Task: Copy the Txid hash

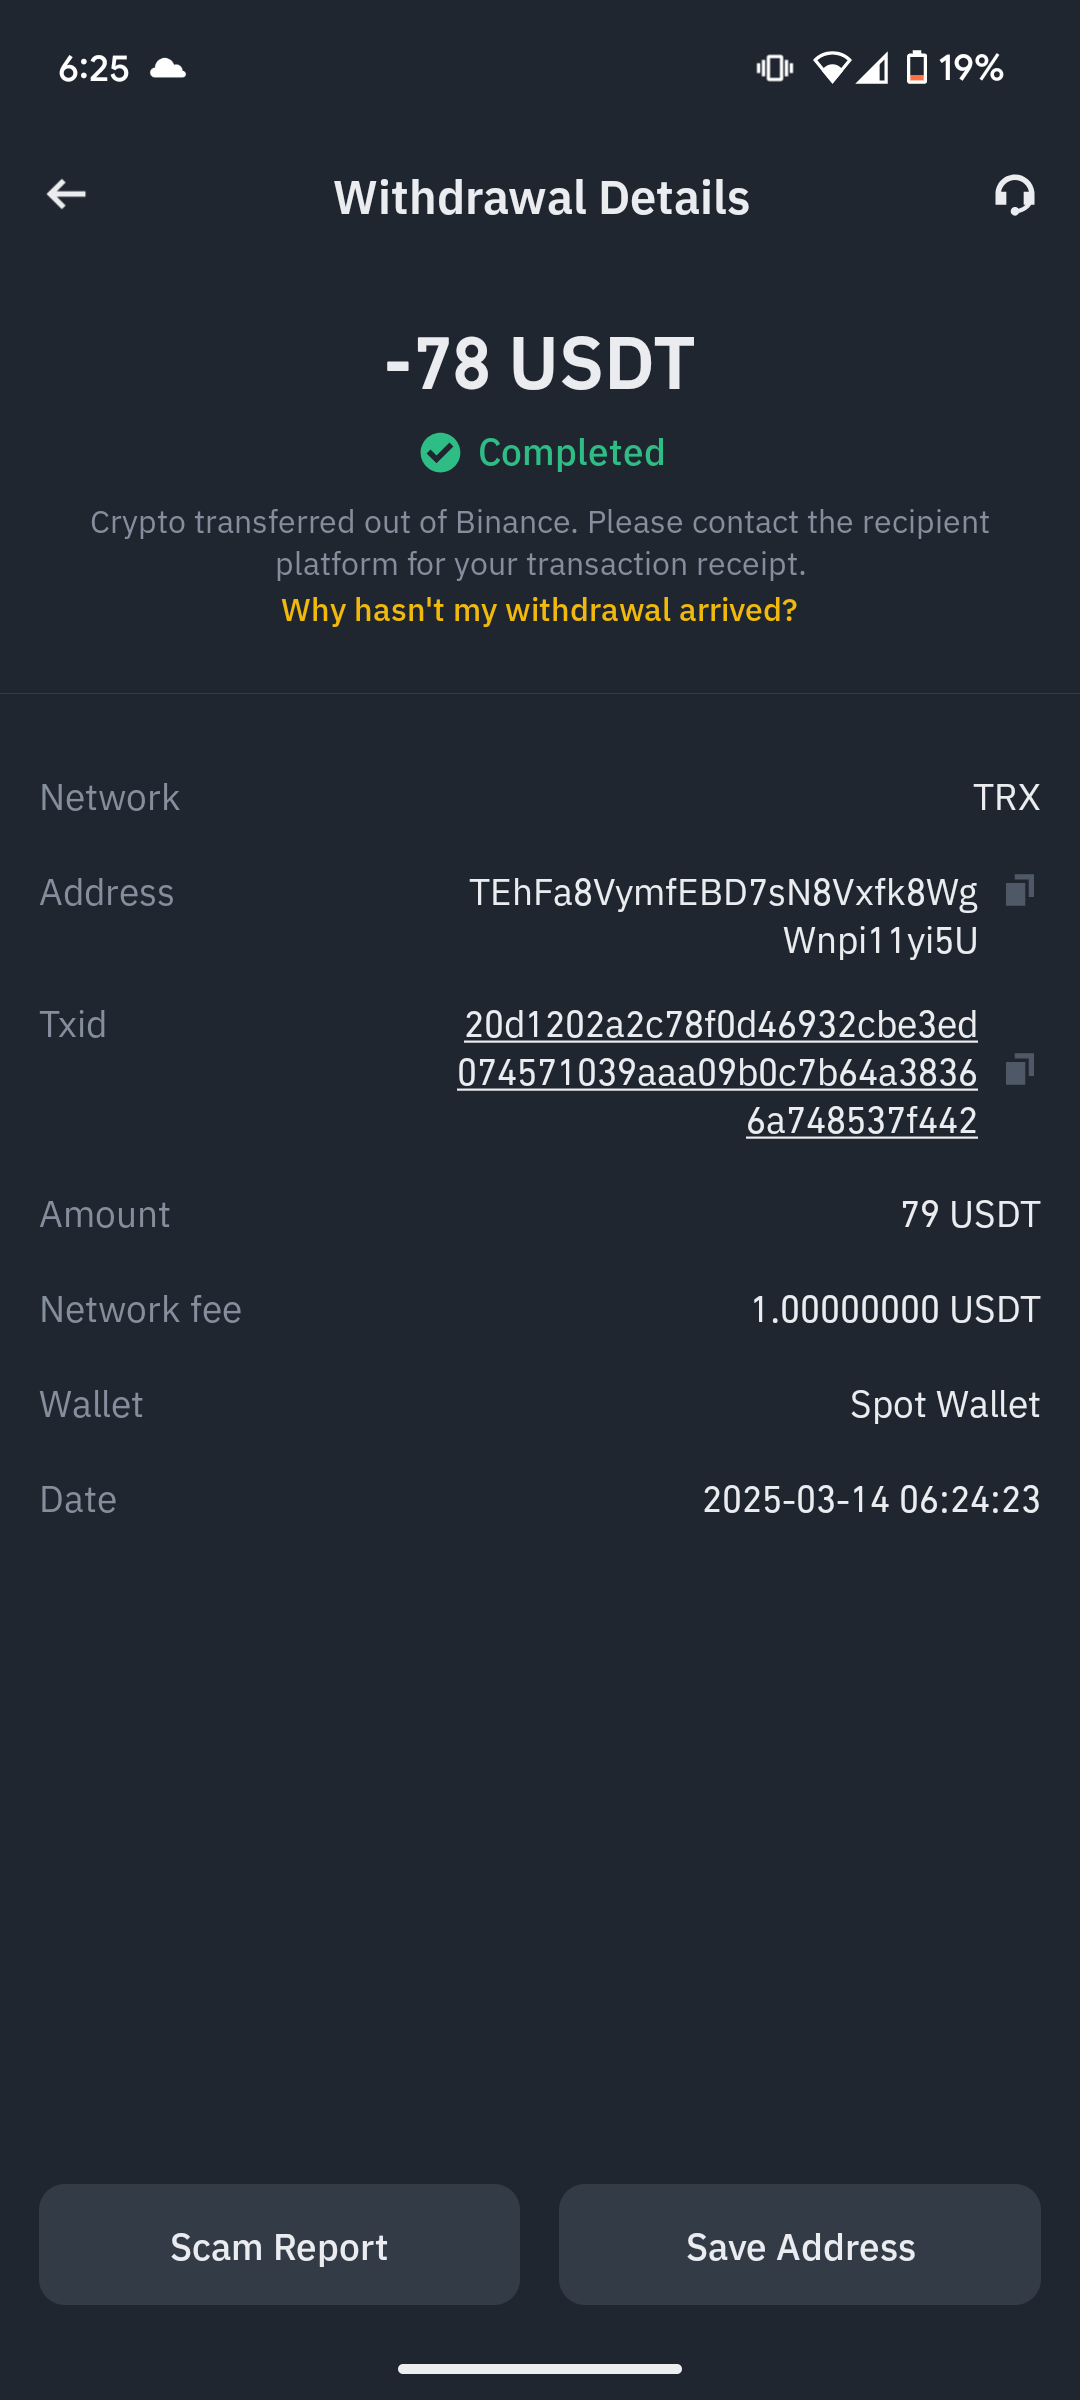Action: coord(1019,1070)
